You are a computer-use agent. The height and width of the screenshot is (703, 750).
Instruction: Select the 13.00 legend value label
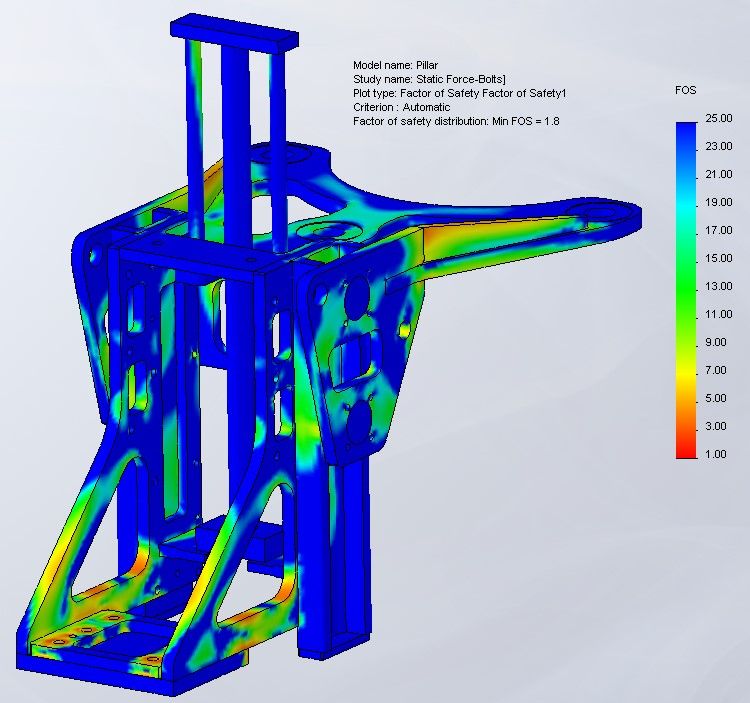[719, 287]
